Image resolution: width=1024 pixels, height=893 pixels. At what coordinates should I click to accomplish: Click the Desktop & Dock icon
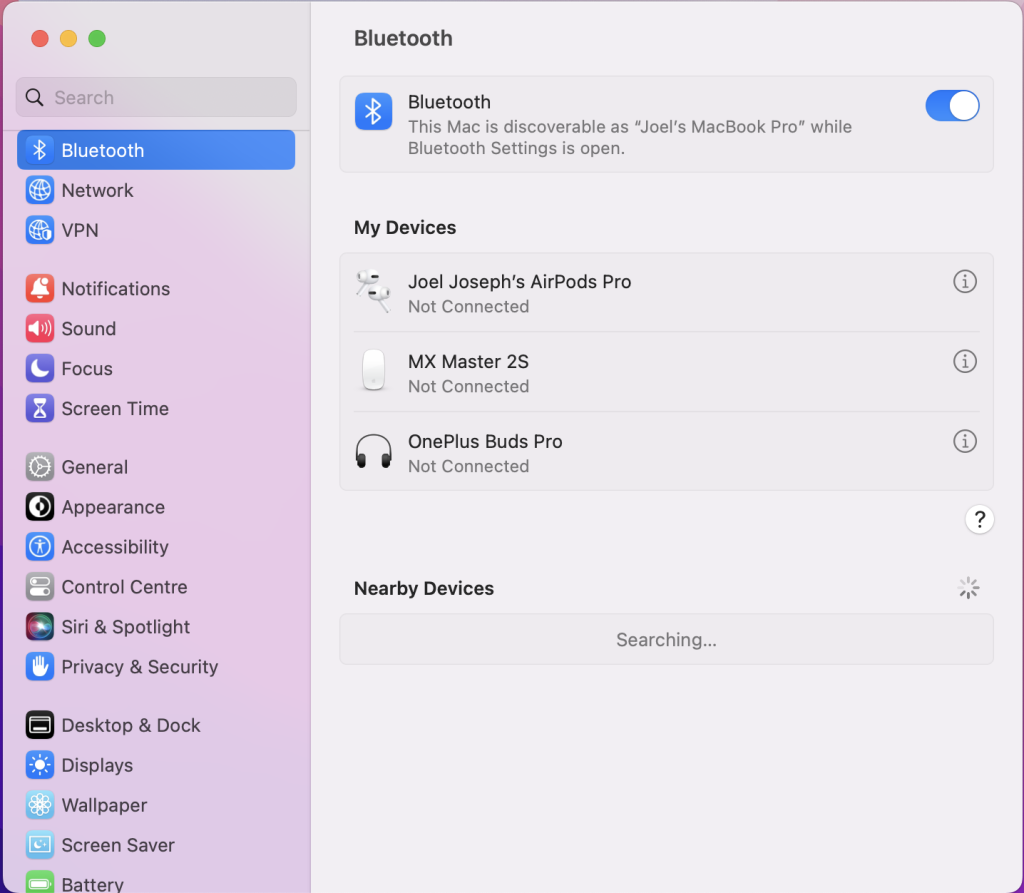point(40,725)
